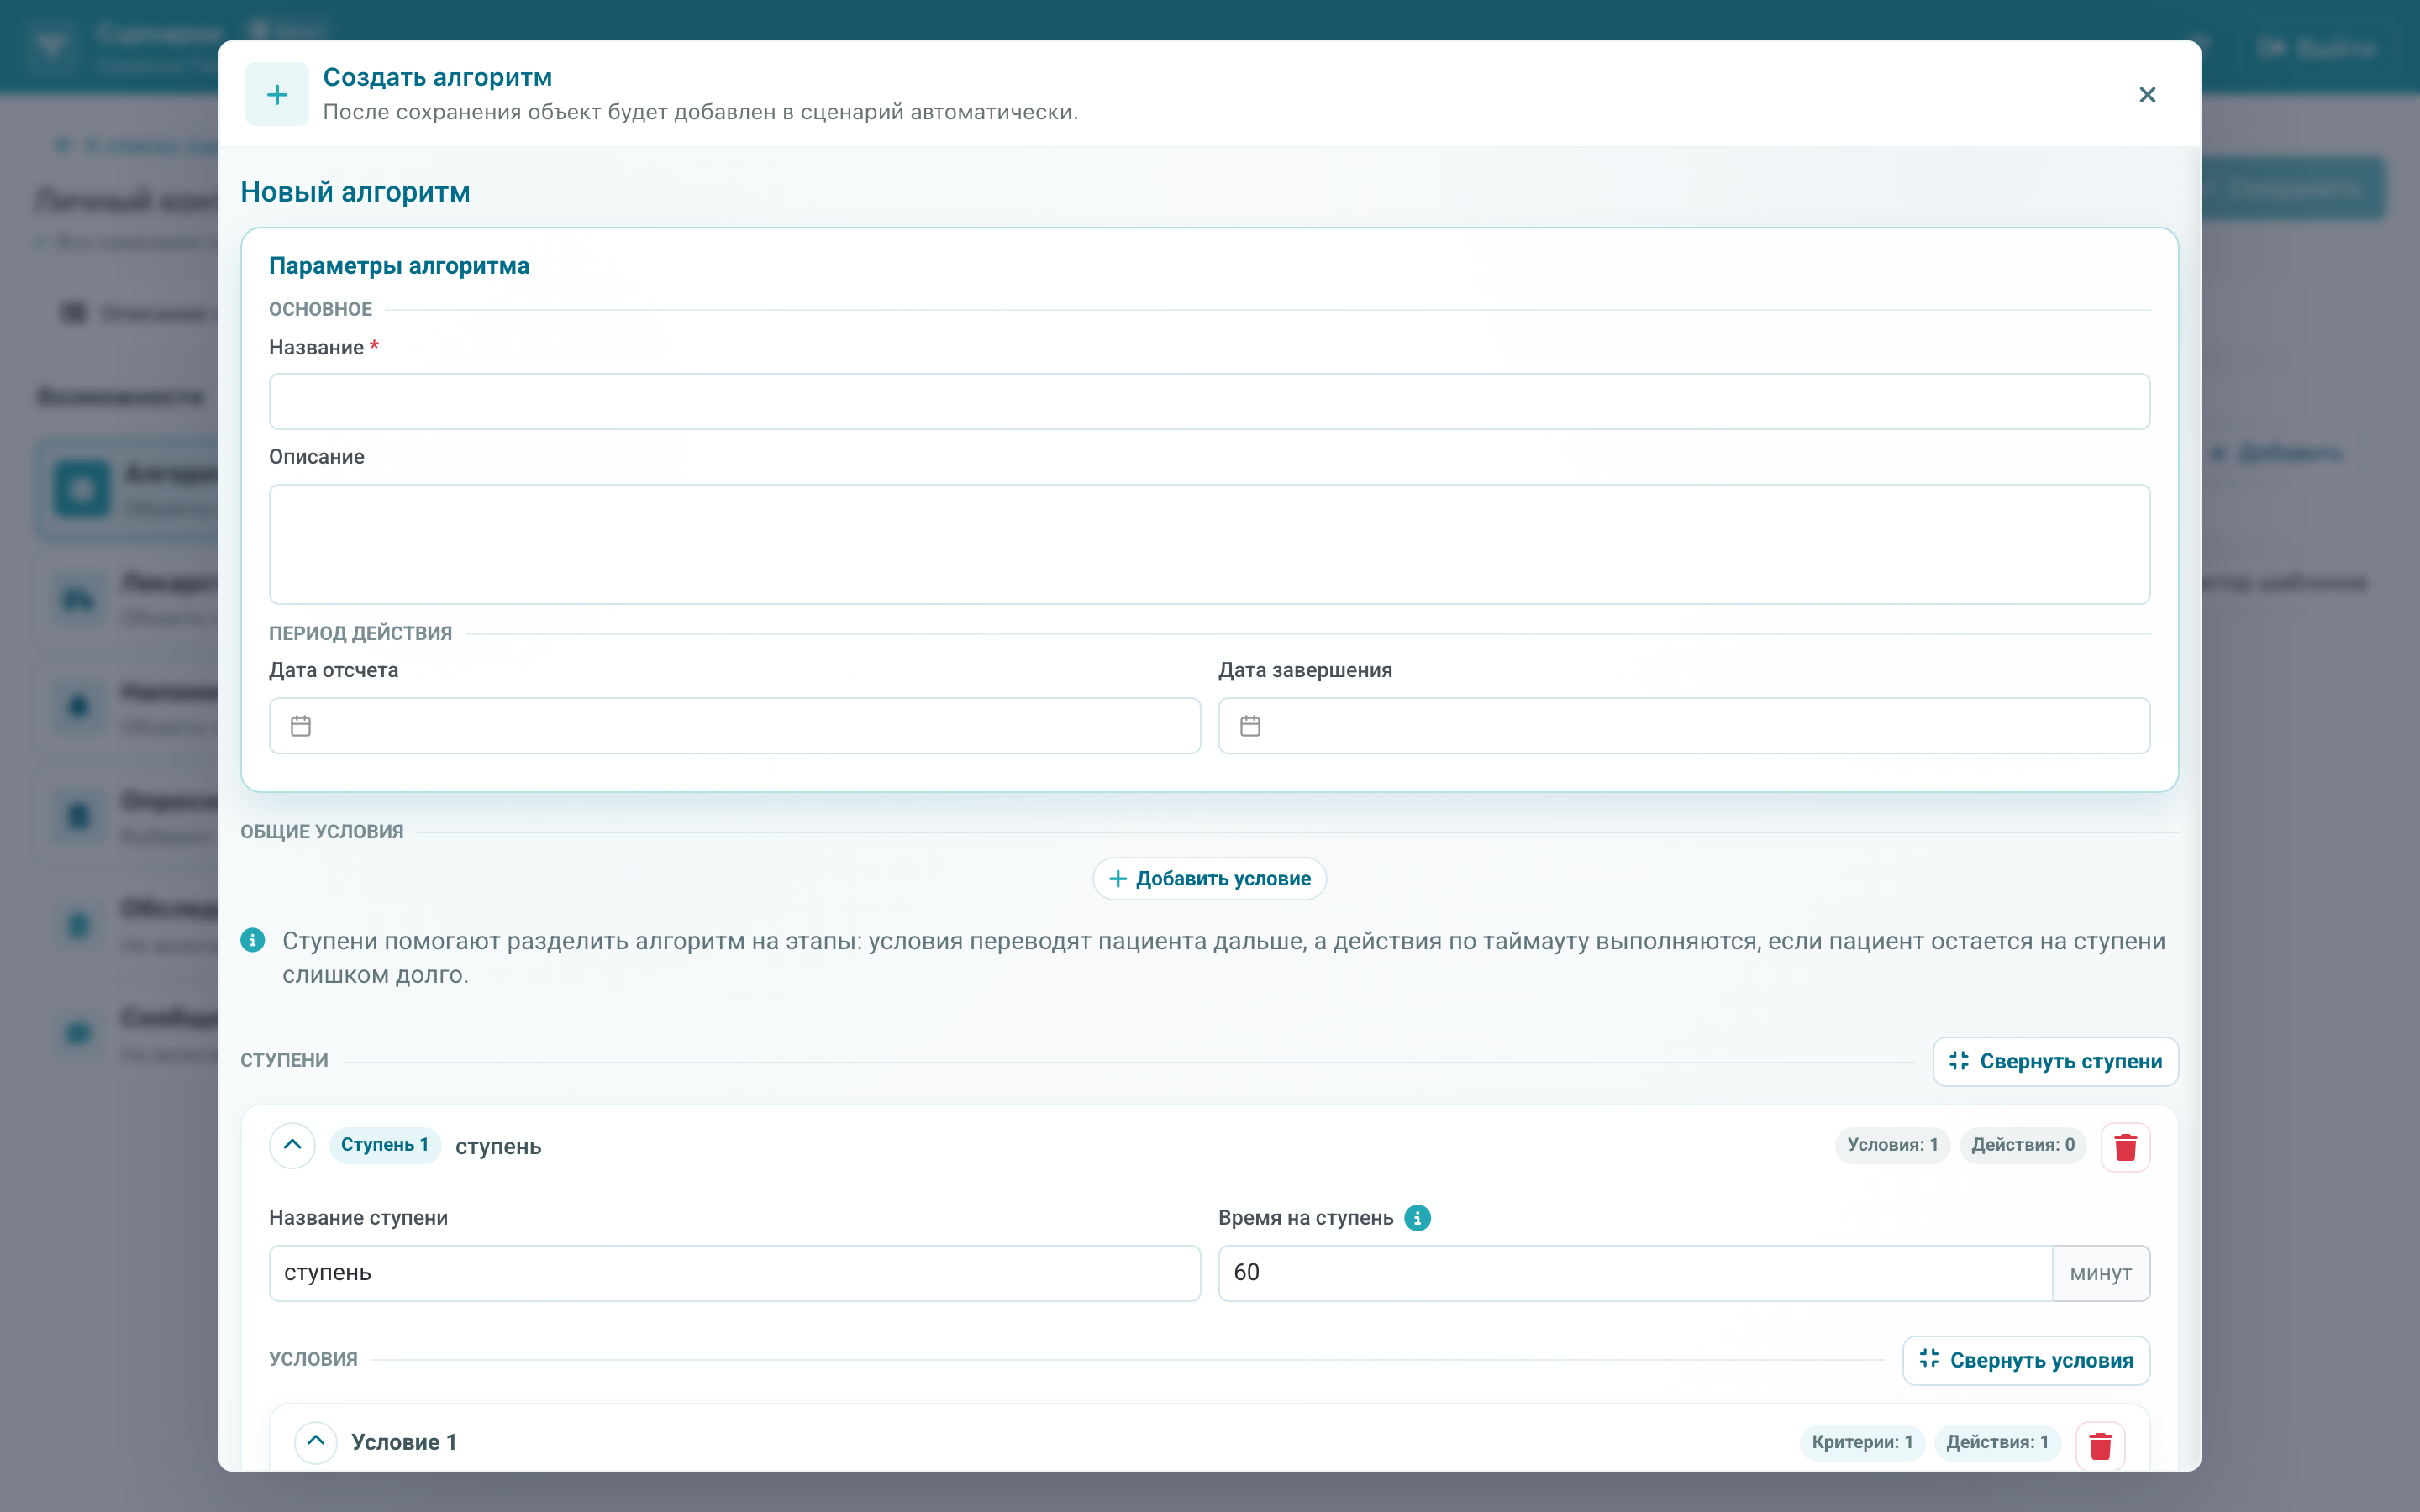This screenshot has height=1512, width=2420.
Task: Click the Критерии: 1 counter badge
Action: pos(1862,1442)
